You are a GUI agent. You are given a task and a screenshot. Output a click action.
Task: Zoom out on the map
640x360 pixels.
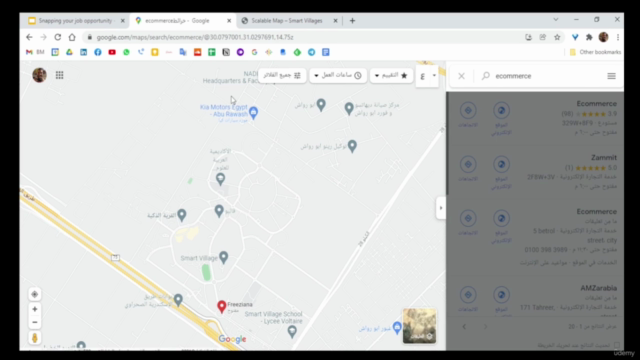(35, 322)
